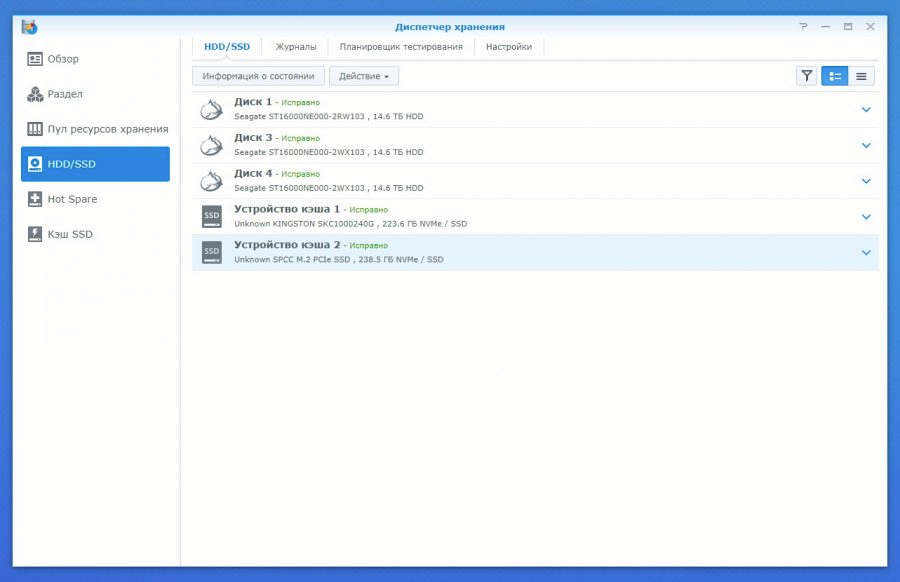The width and height of the screenshot is (900, 582).
Task: Click the Диск 4 hard drive icon
Action: 211,181
